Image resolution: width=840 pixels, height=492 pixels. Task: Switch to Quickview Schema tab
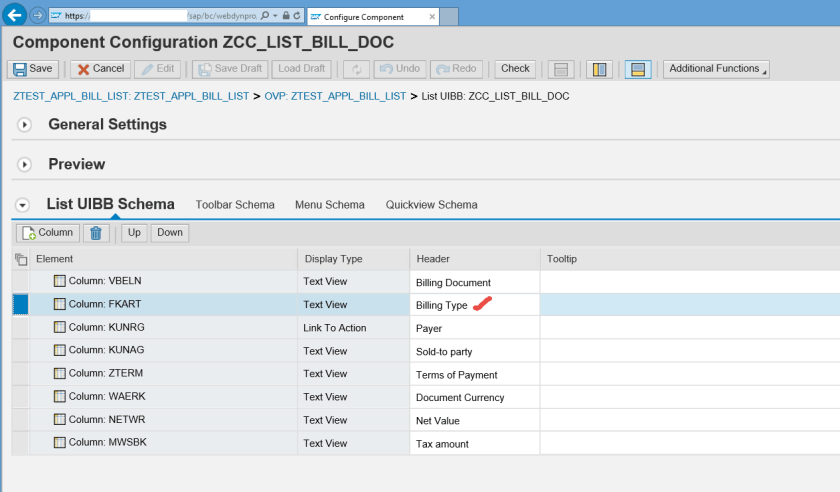(431, 205)
